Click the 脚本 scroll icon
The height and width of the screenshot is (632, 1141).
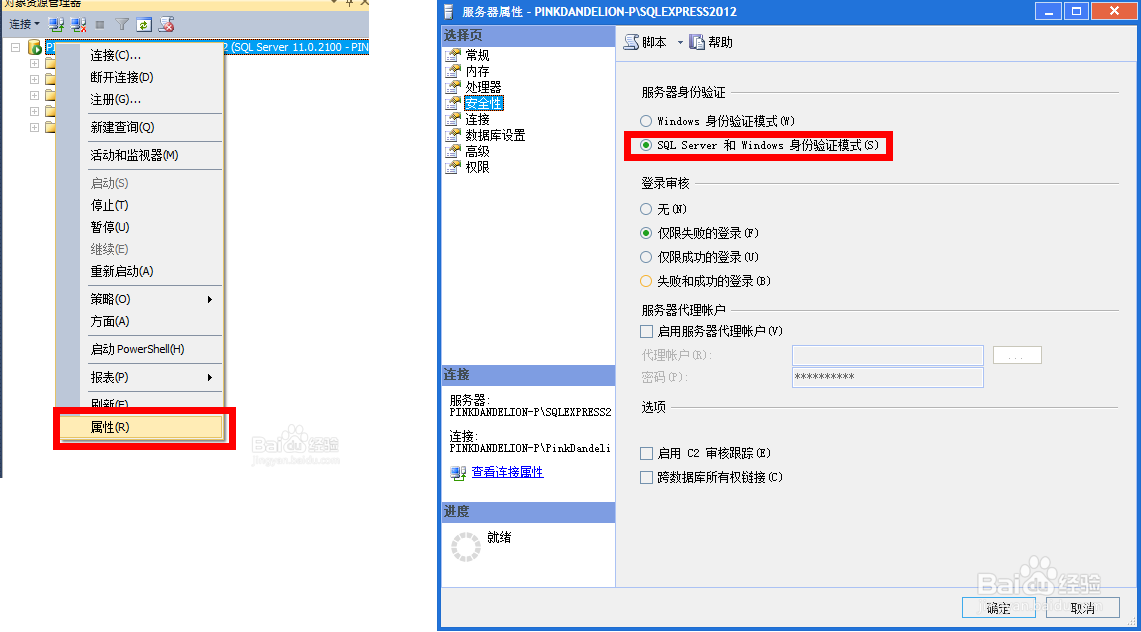(x=631, y=42)
